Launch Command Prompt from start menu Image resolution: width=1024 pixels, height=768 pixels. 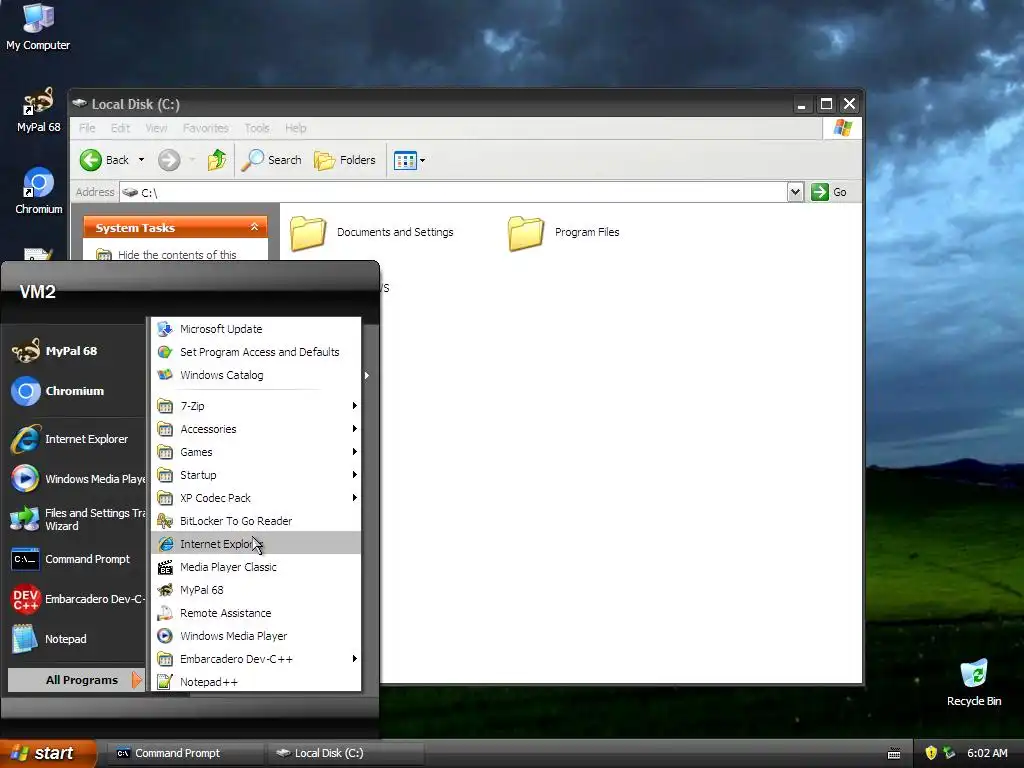point(75,559)
